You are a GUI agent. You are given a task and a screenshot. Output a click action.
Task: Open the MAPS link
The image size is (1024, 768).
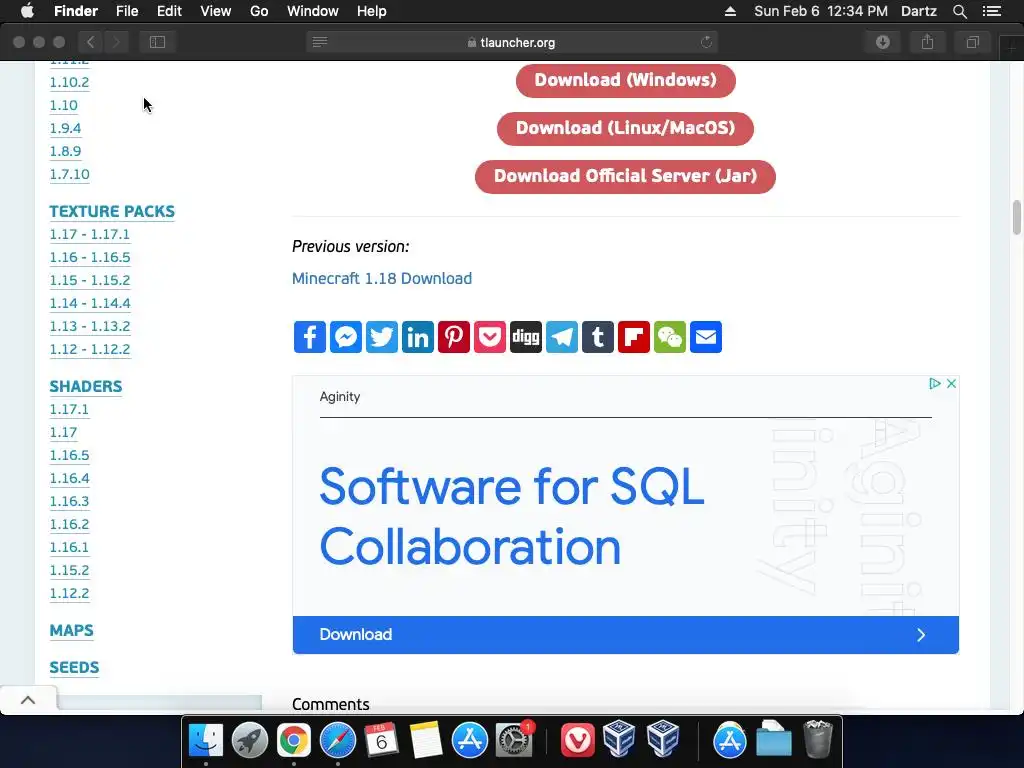[x=71, y=631]
